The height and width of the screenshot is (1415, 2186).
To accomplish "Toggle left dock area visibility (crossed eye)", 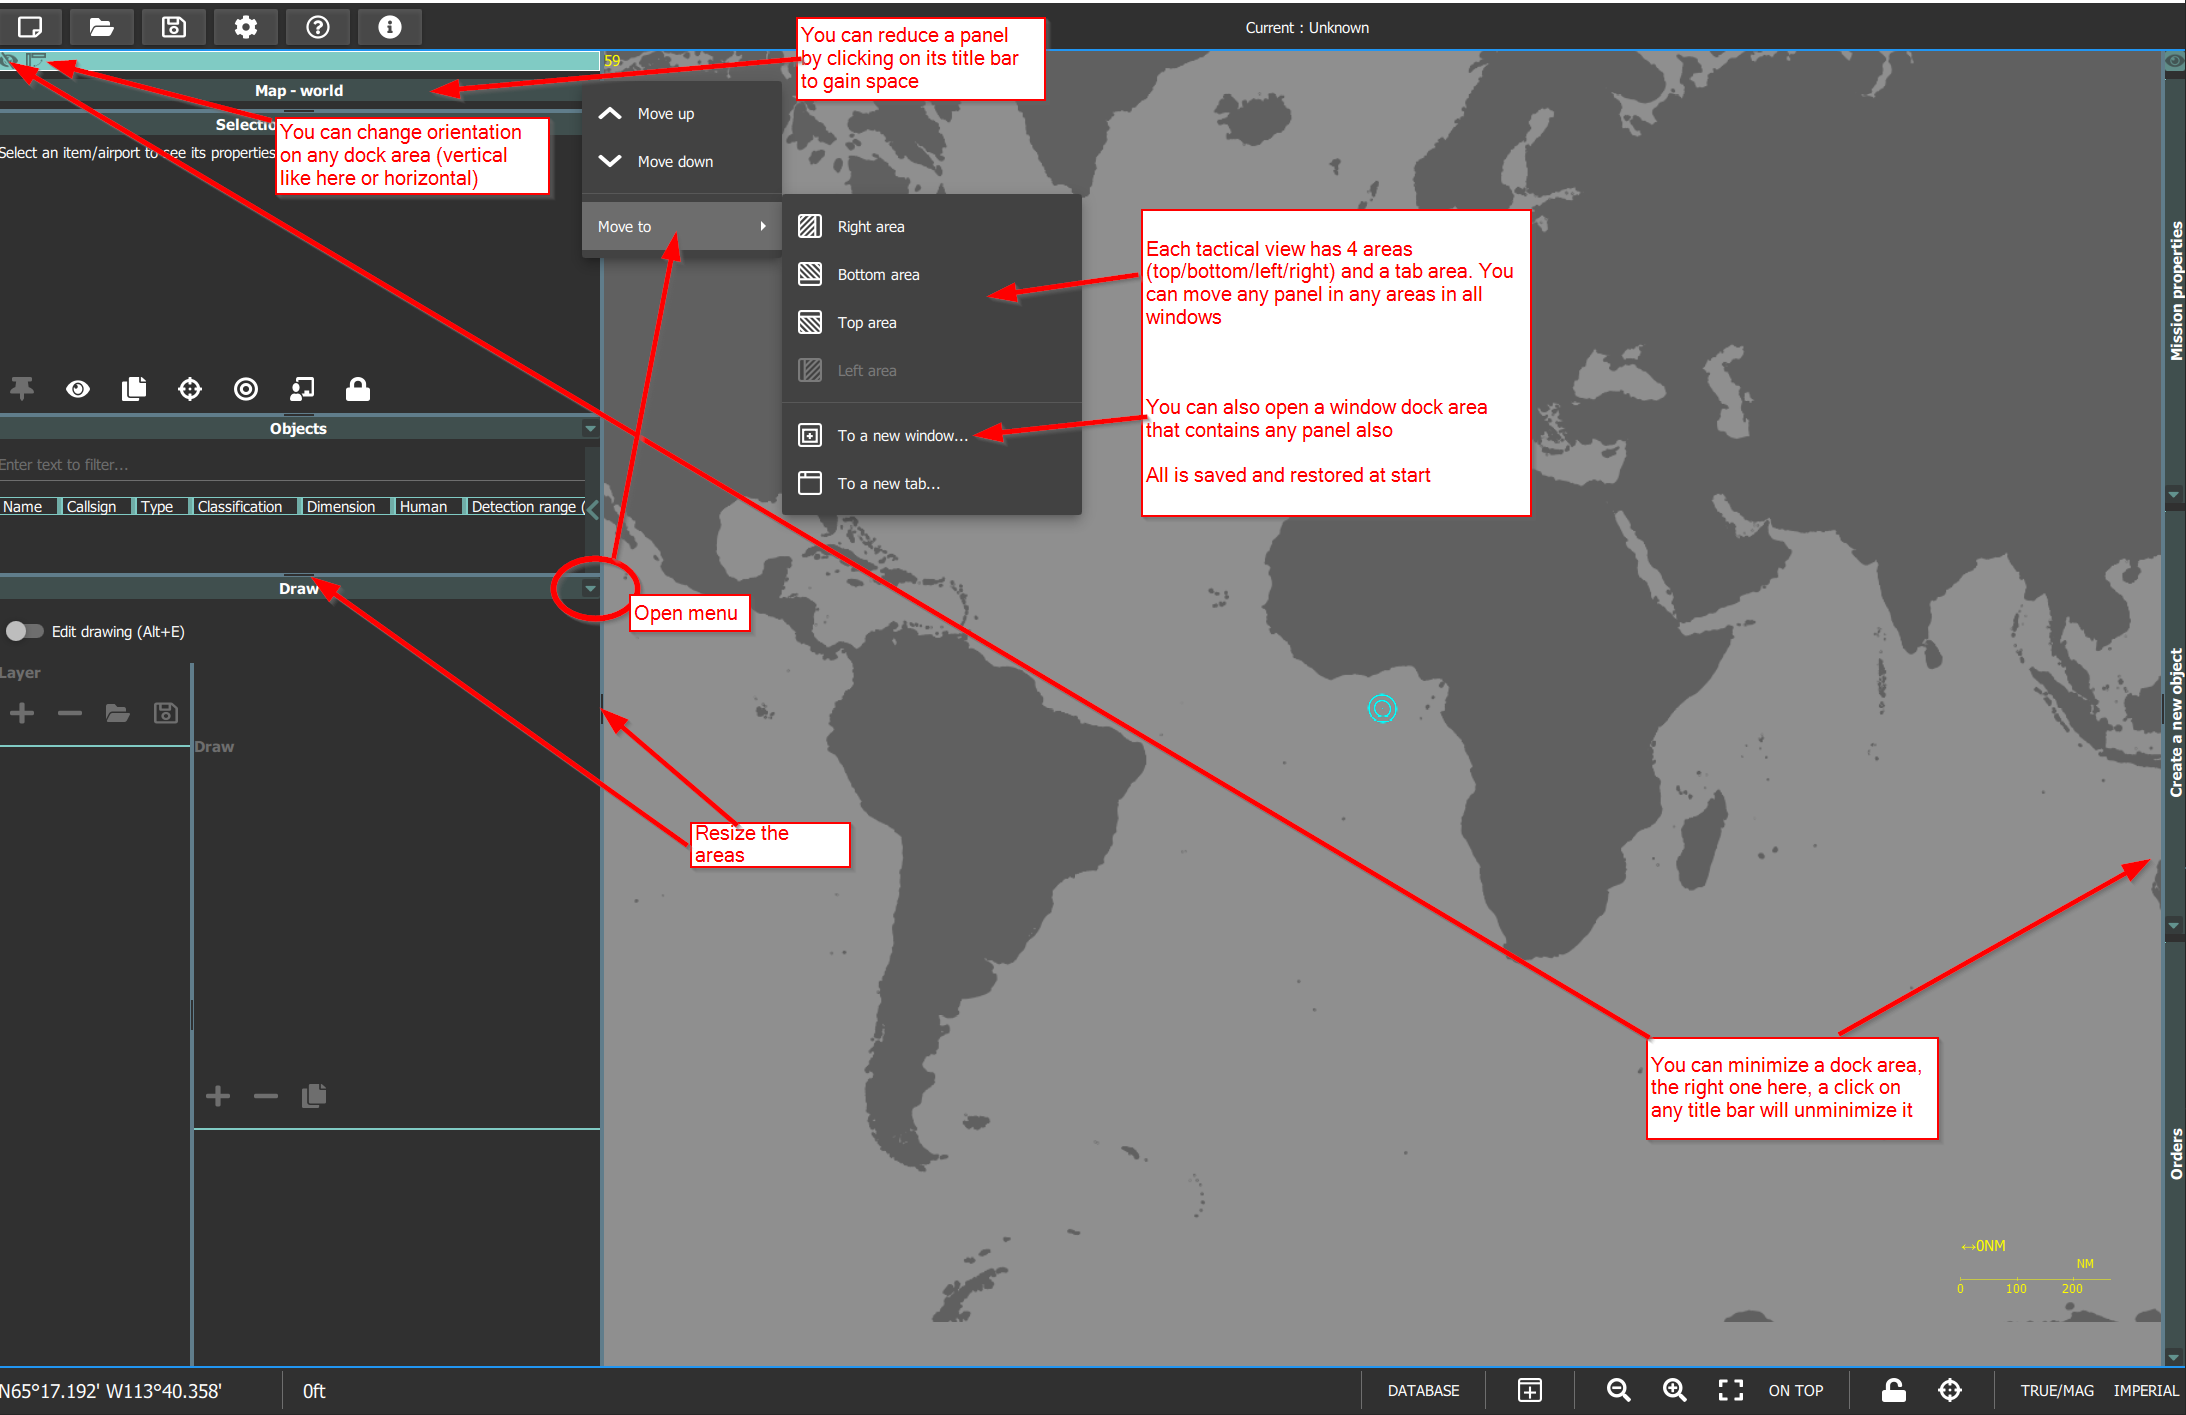I will (9, 61).
